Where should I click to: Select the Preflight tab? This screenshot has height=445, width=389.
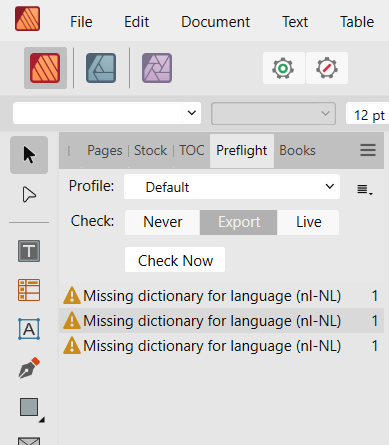click(242, 151)
